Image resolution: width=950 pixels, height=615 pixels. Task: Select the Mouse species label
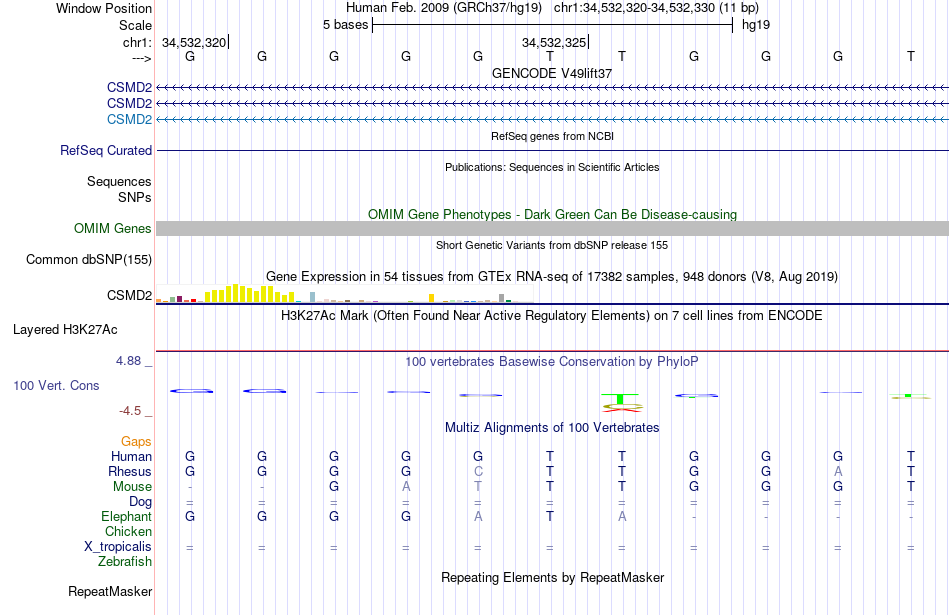point(133,487)
